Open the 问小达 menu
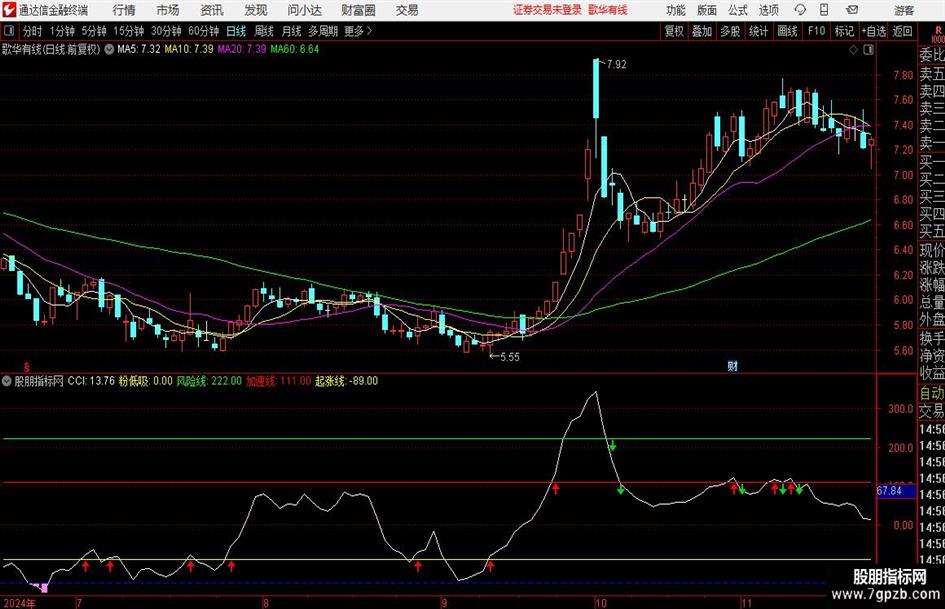The width and height of the screenshot is (945, 609). point(304,10)
